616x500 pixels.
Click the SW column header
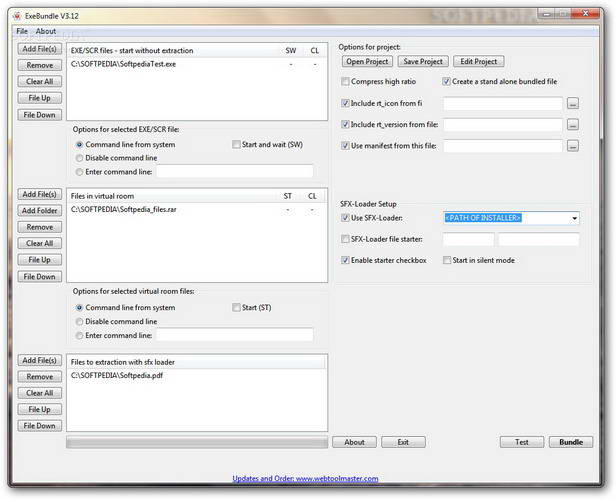point(291,51)
